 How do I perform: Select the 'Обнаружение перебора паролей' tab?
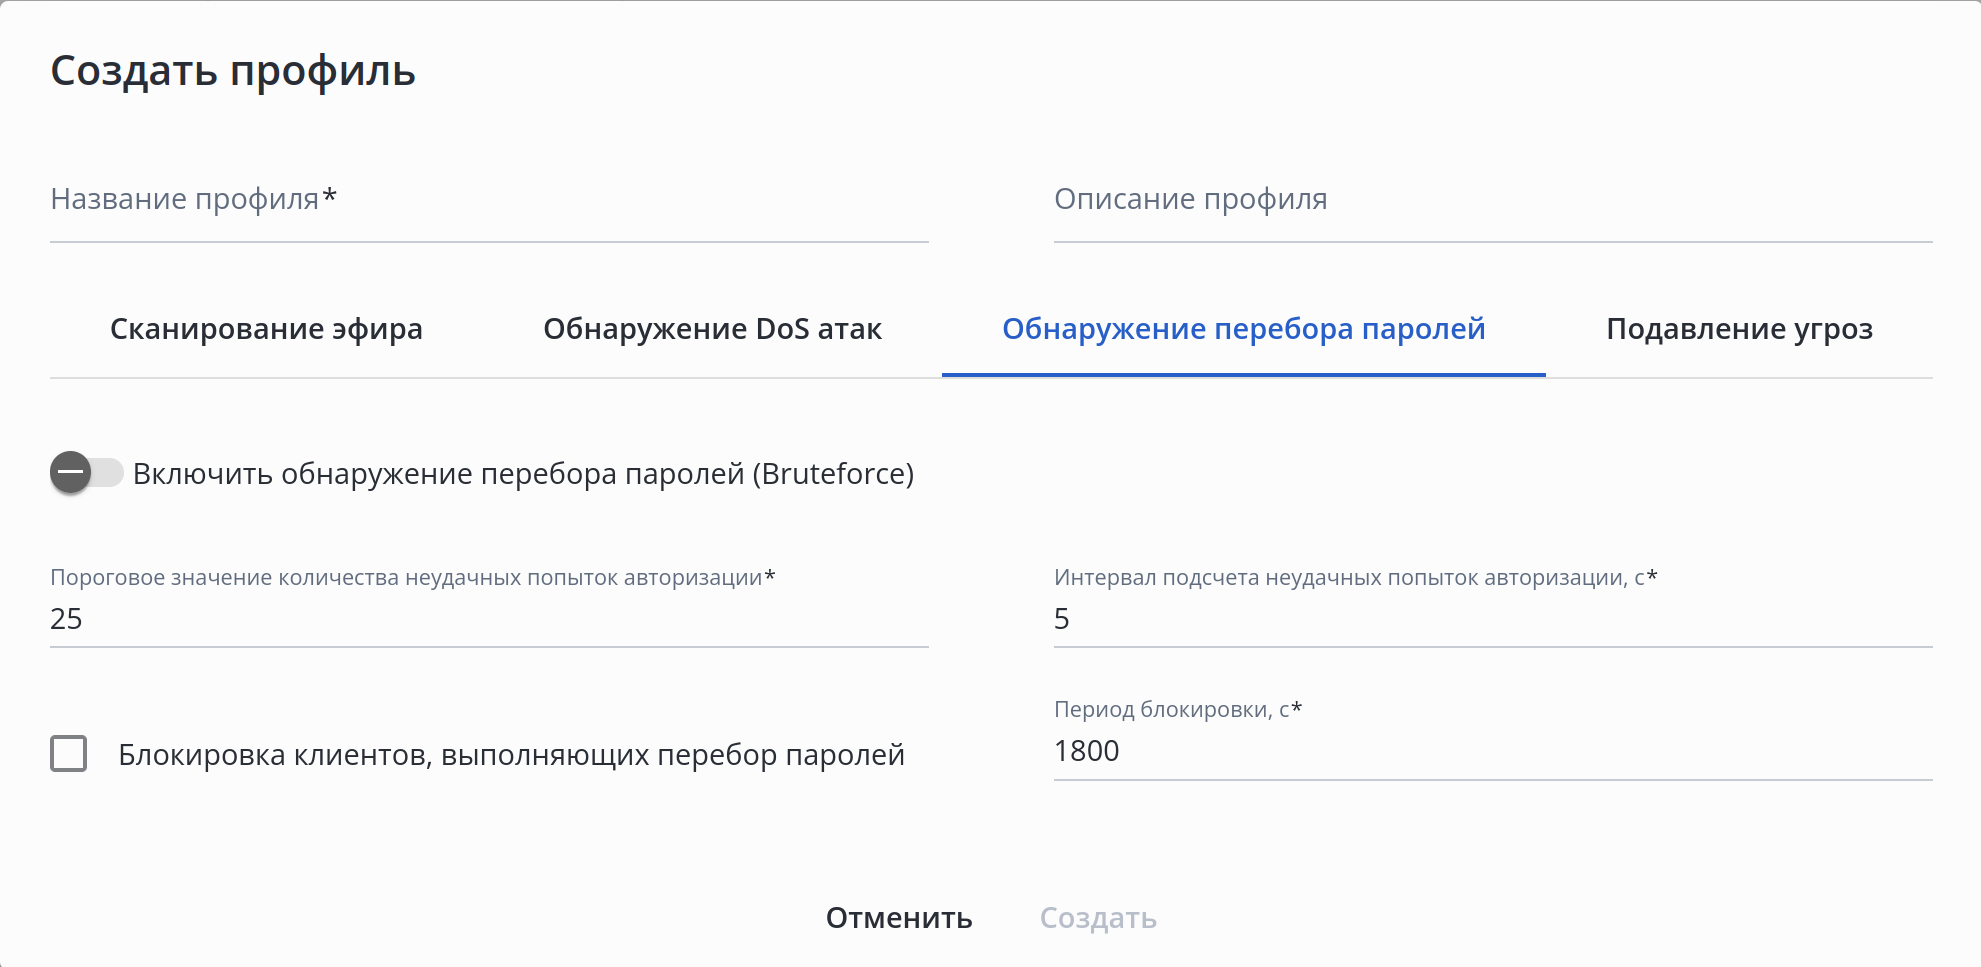[x=1243, y=329]
